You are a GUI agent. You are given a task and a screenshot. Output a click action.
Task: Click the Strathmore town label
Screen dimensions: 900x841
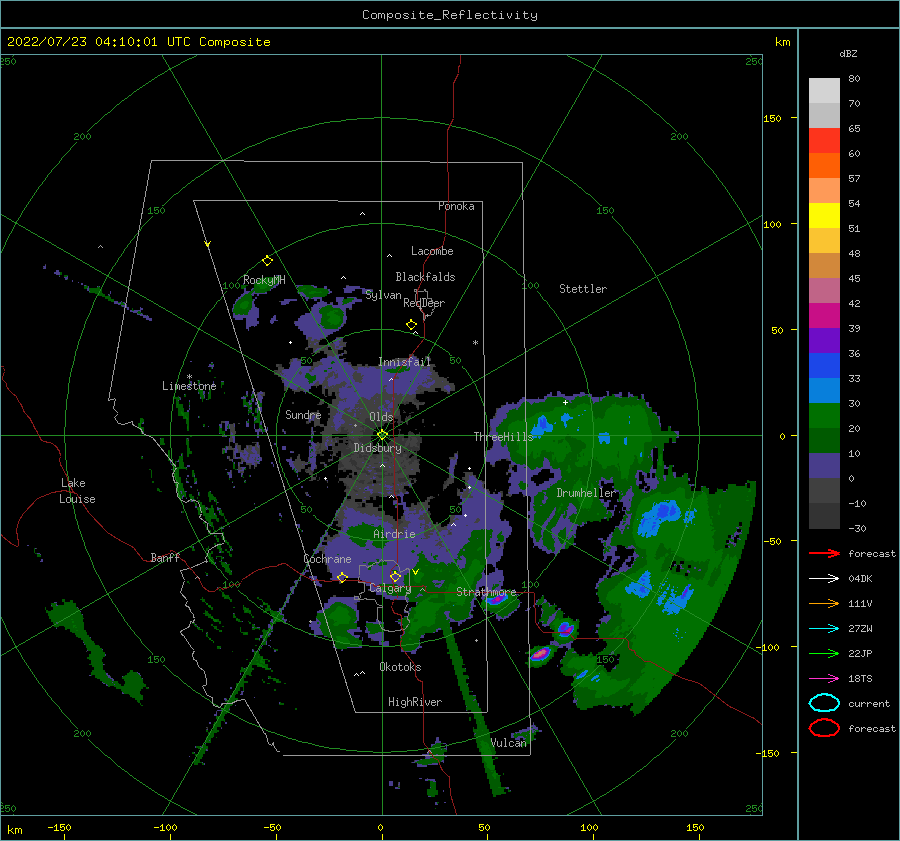(486, 592)
